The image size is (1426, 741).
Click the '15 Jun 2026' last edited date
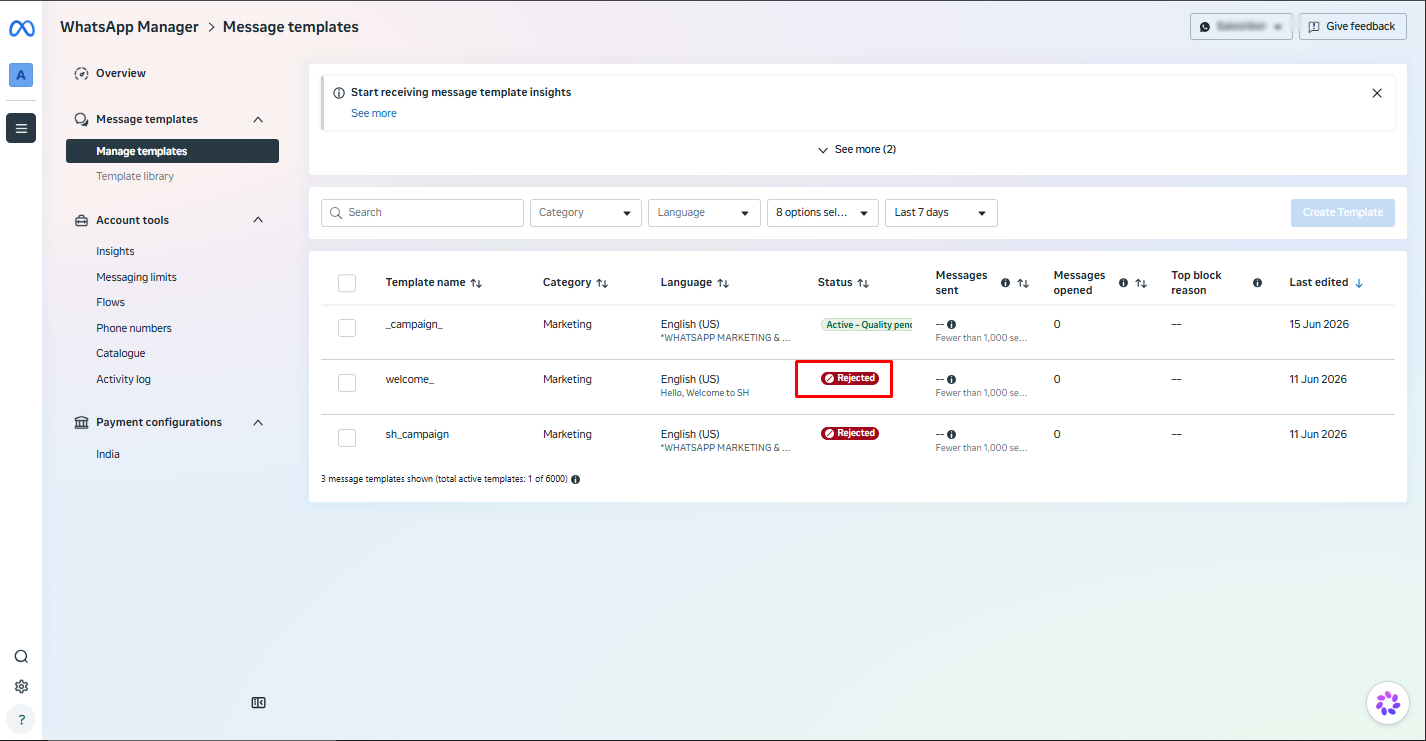click(1319, 324)
